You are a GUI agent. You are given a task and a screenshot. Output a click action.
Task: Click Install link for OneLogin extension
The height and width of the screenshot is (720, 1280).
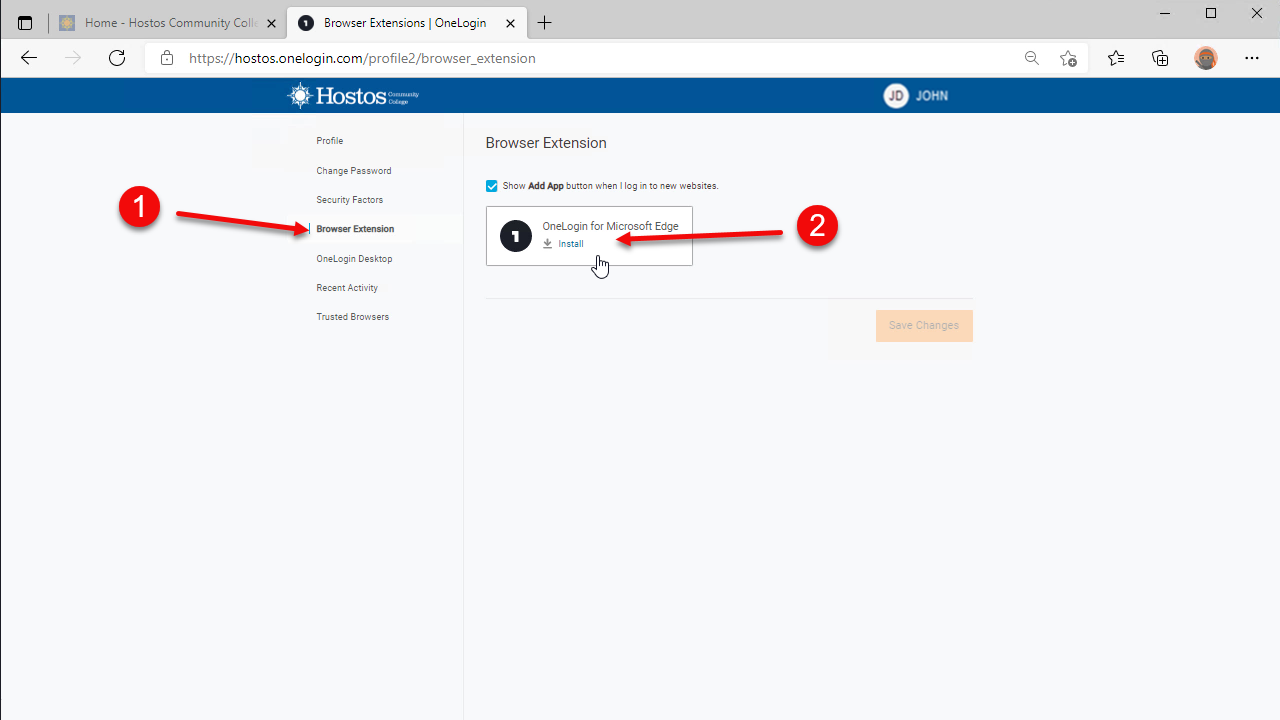tap(570, 244)
